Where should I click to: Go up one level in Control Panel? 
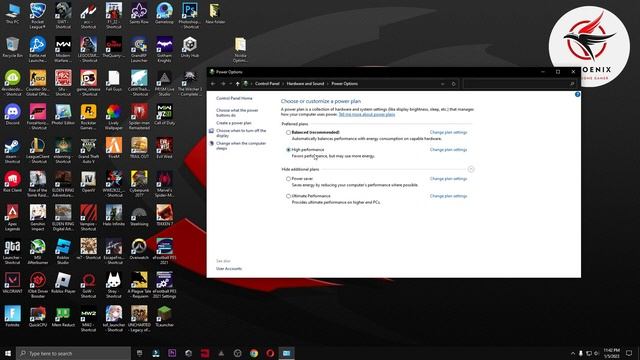[238, 84]
